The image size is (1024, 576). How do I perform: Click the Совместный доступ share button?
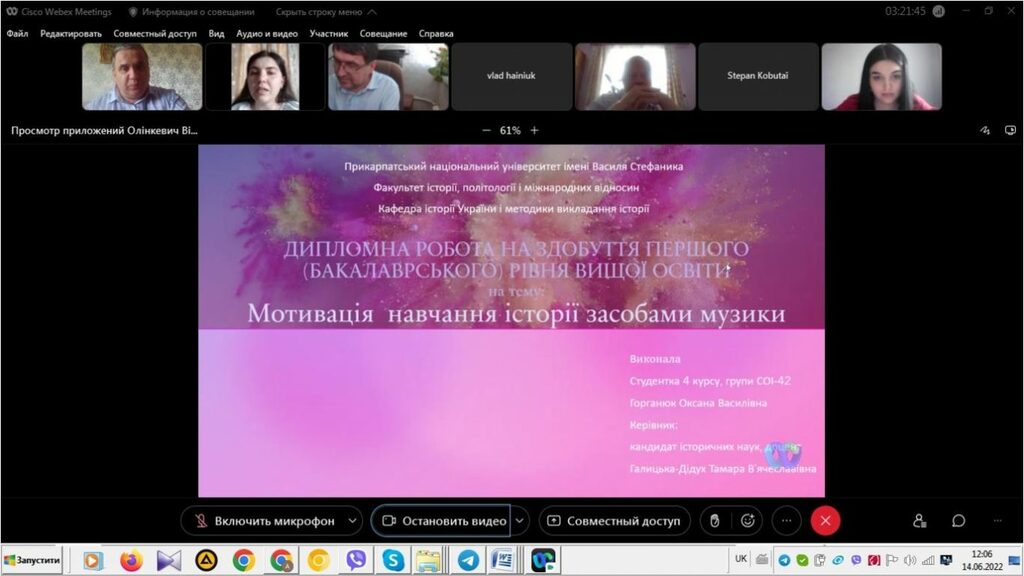pos(614,521)
